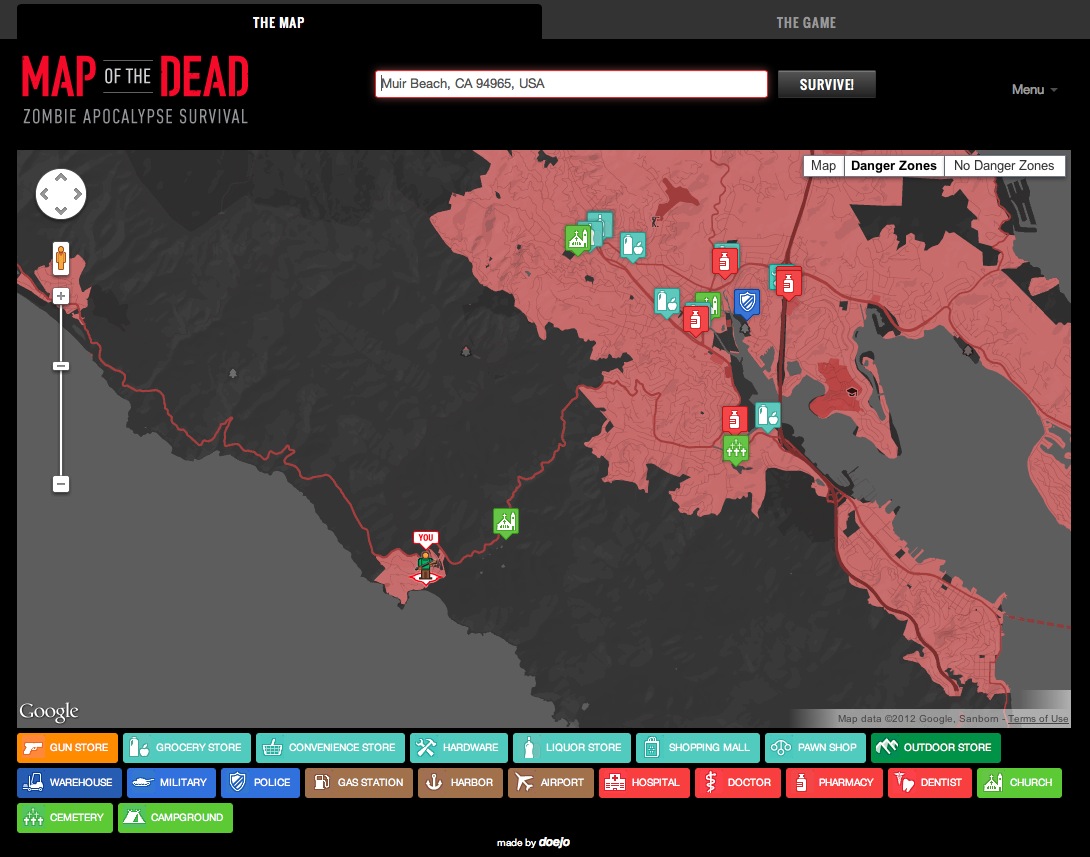The height and width of the screenshot is (857, 1090).
Task: Select The Map tab
Action: coord(278,22)
